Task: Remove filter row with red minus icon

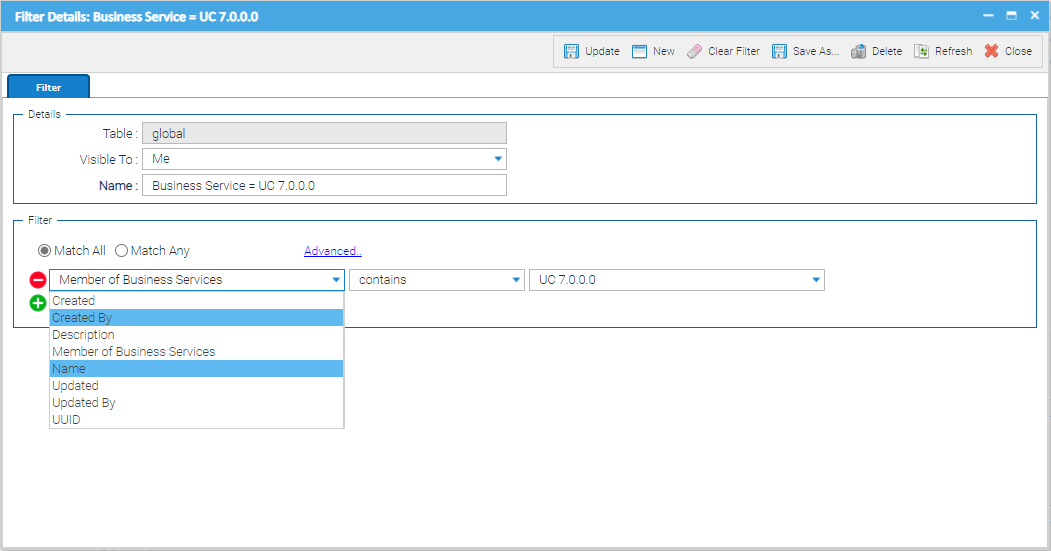Action: tap(38, 280)
